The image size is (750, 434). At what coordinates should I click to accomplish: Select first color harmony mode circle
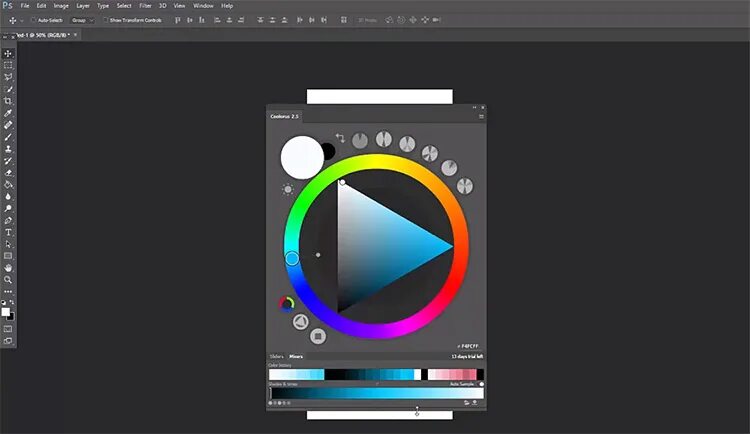click(x=360, y=140)
